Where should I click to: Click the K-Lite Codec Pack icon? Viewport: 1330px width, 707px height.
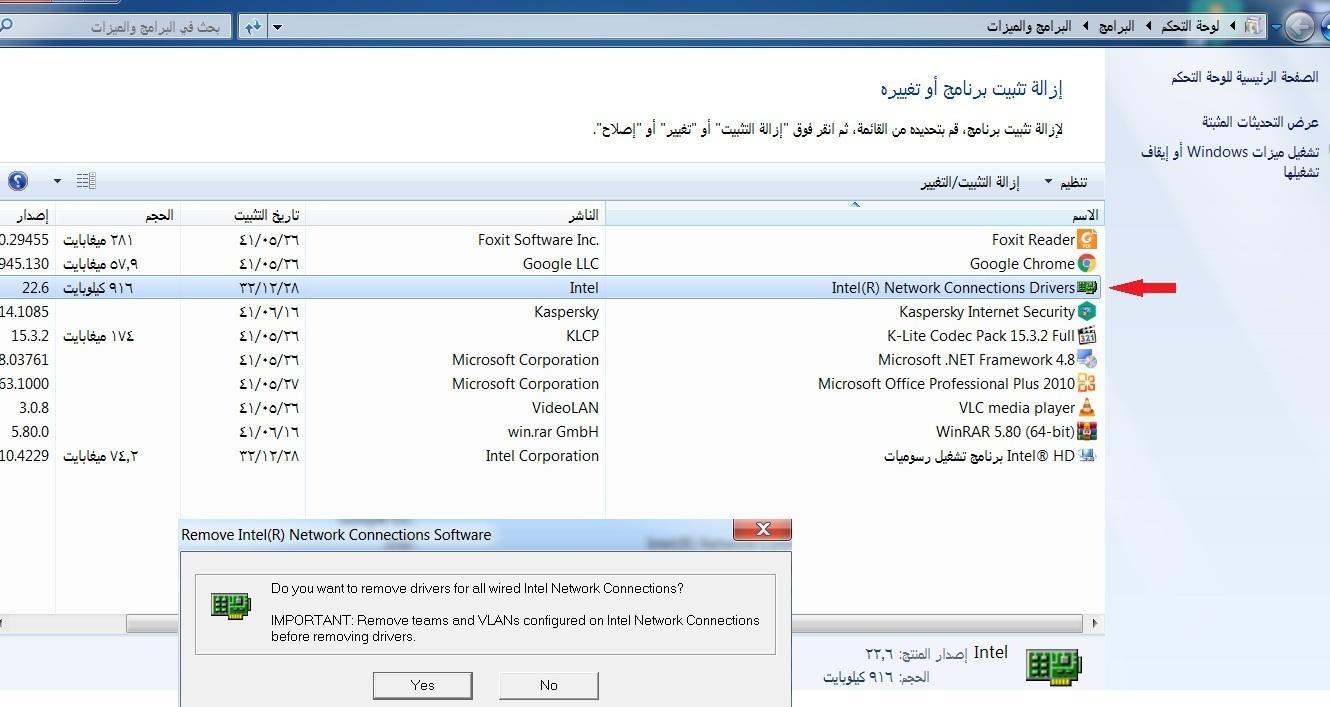tap(1087, 336)
